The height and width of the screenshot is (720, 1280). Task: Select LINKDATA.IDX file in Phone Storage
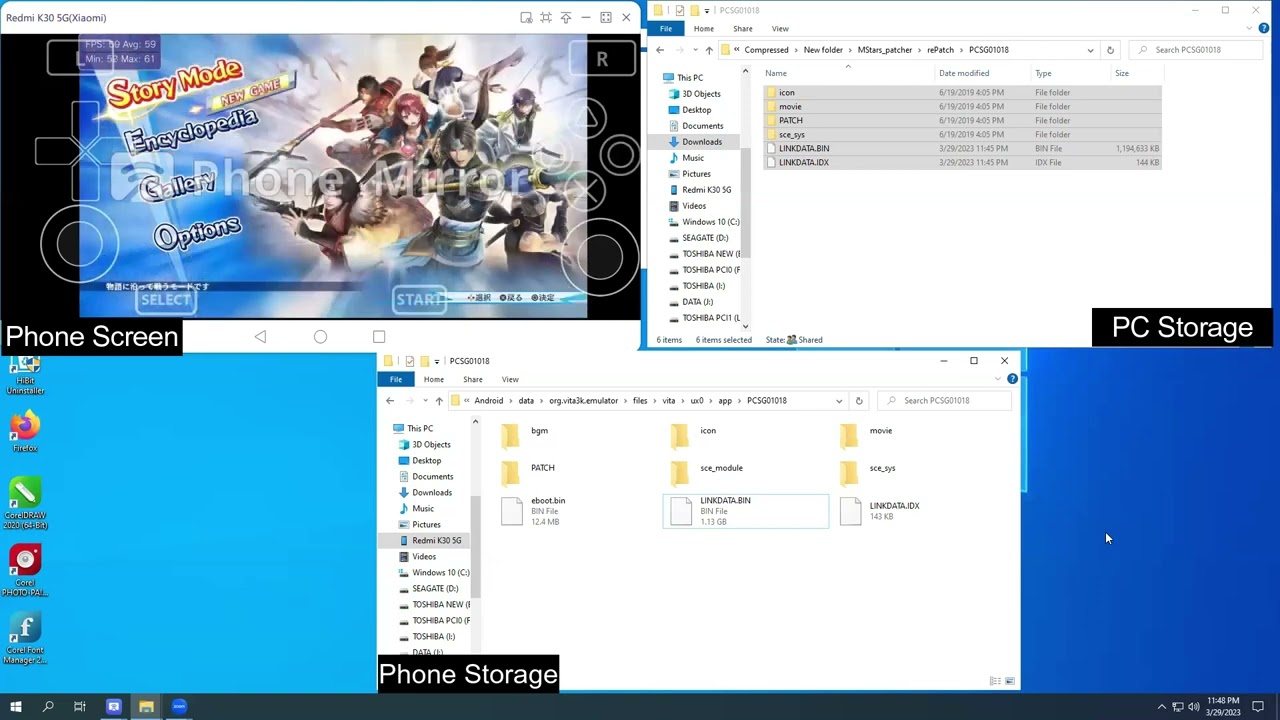(880, 511)
